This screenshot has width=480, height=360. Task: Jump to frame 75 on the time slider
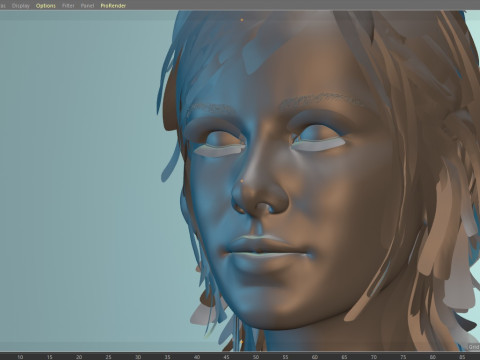pyautogui.click(x=403, y=357)
